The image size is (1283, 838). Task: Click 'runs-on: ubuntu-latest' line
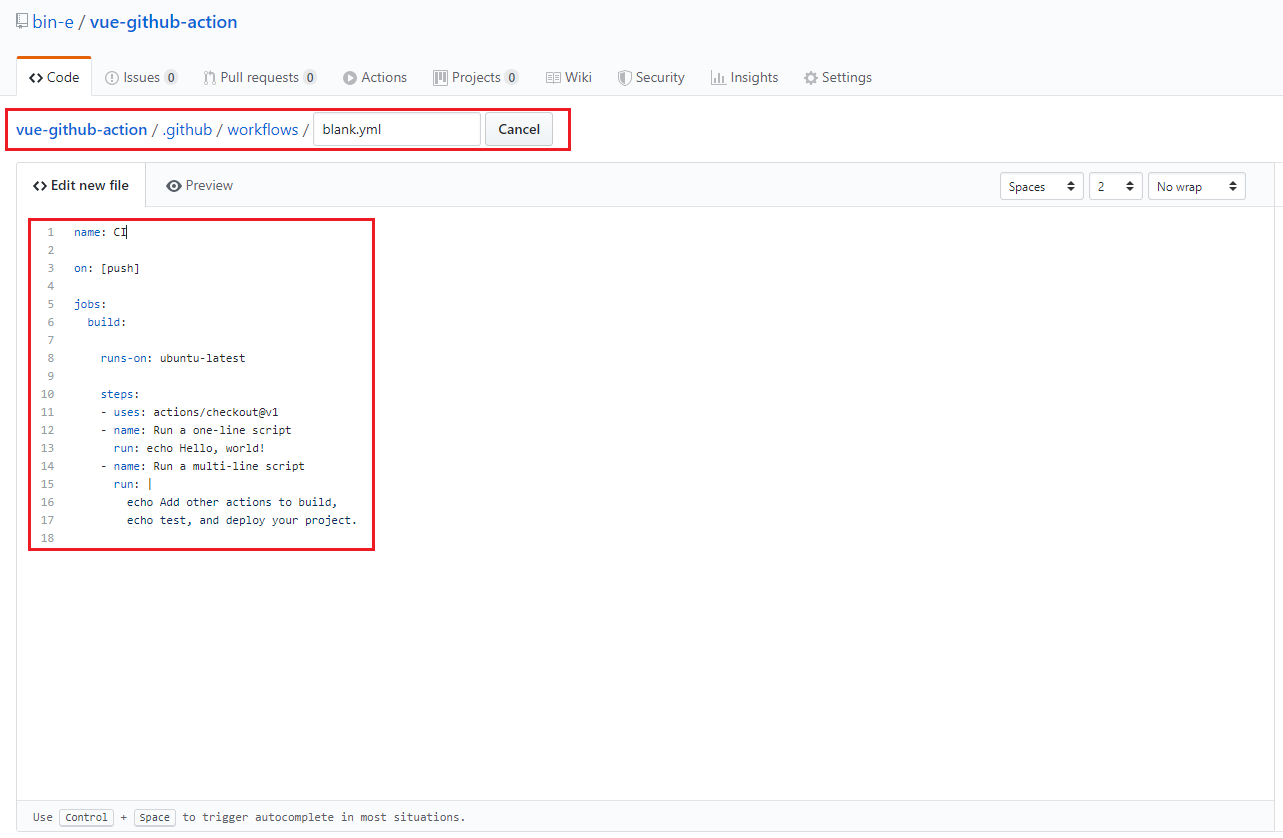point(173,358)
